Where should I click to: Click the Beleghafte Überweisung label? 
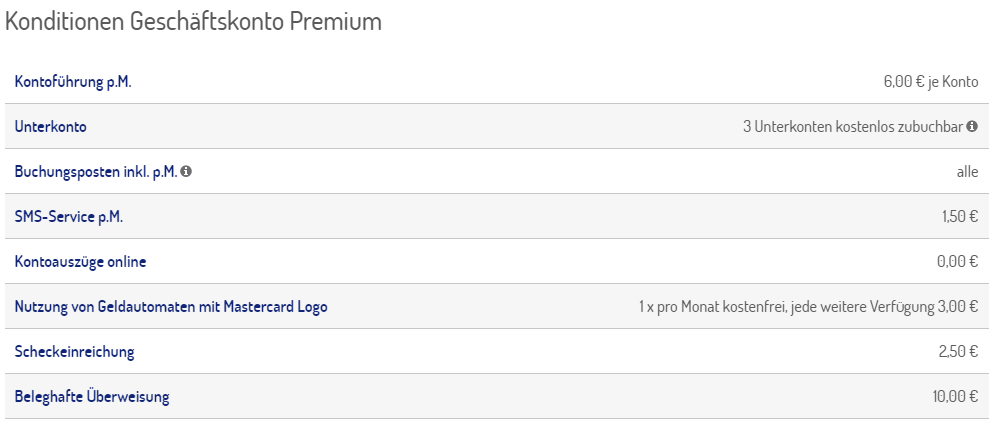92,397
